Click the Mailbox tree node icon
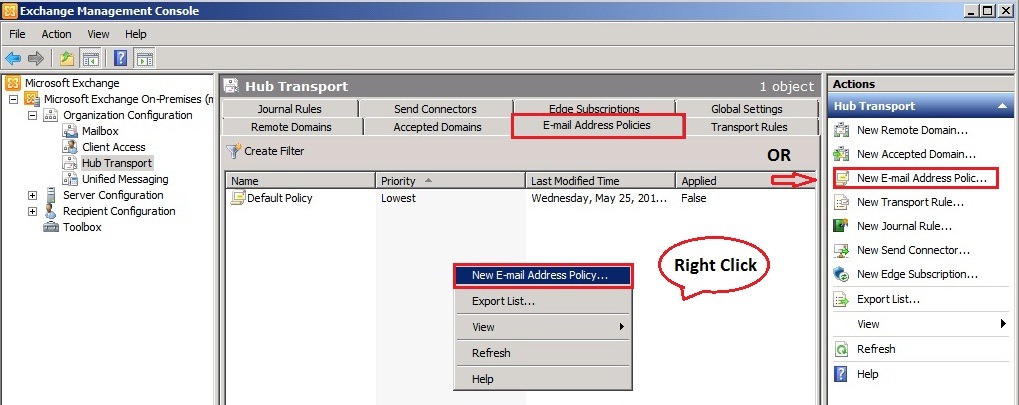The height and width of the screenshot is (405, 1019). [x=70, y=131]
